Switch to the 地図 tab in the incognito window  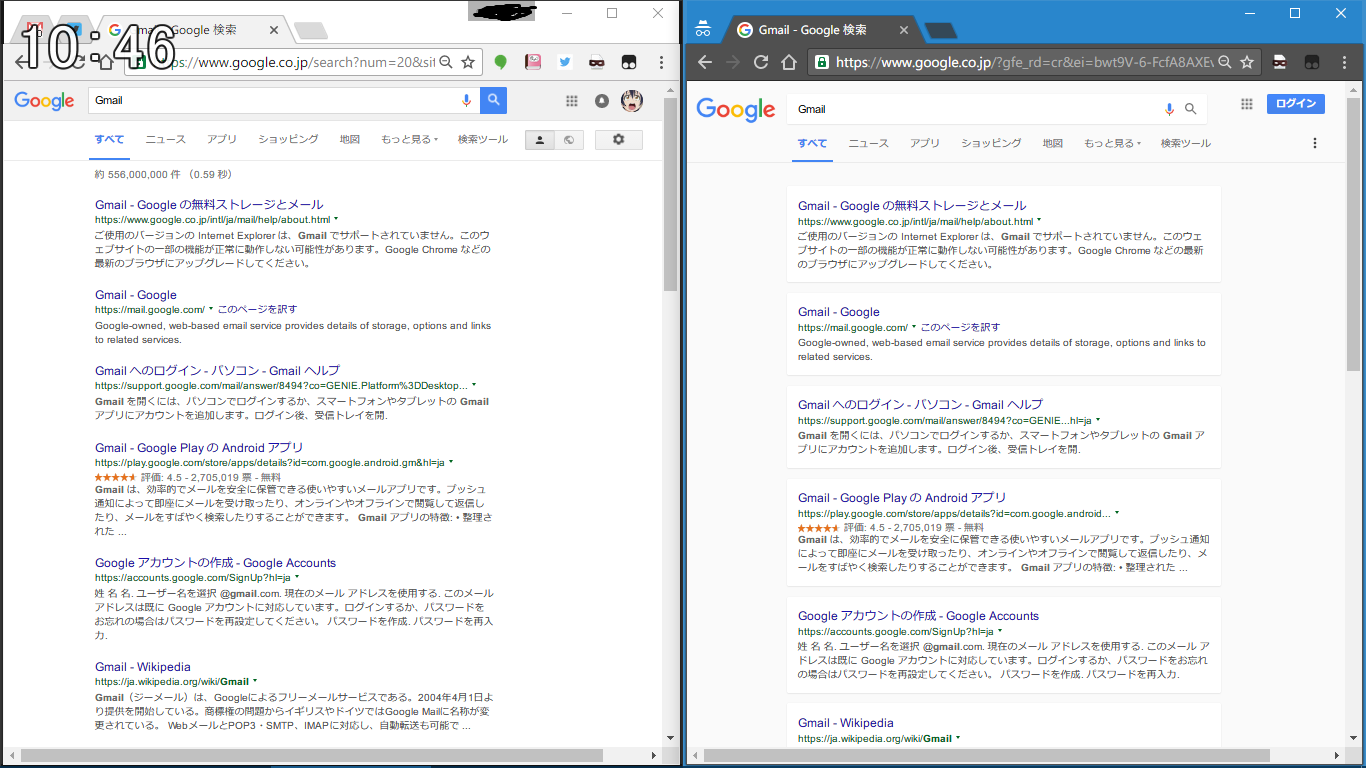pos(1052,143)
